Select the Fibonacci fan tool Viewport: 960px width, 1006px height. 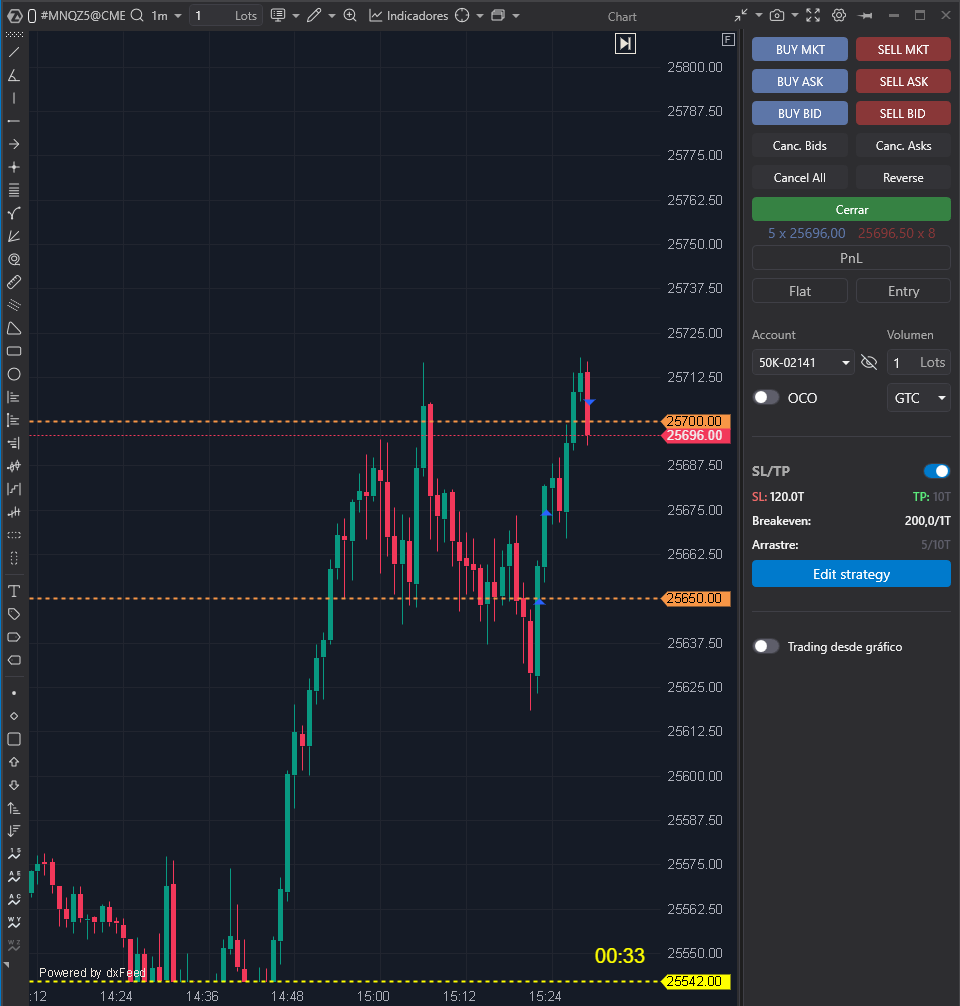pos(13,237)
